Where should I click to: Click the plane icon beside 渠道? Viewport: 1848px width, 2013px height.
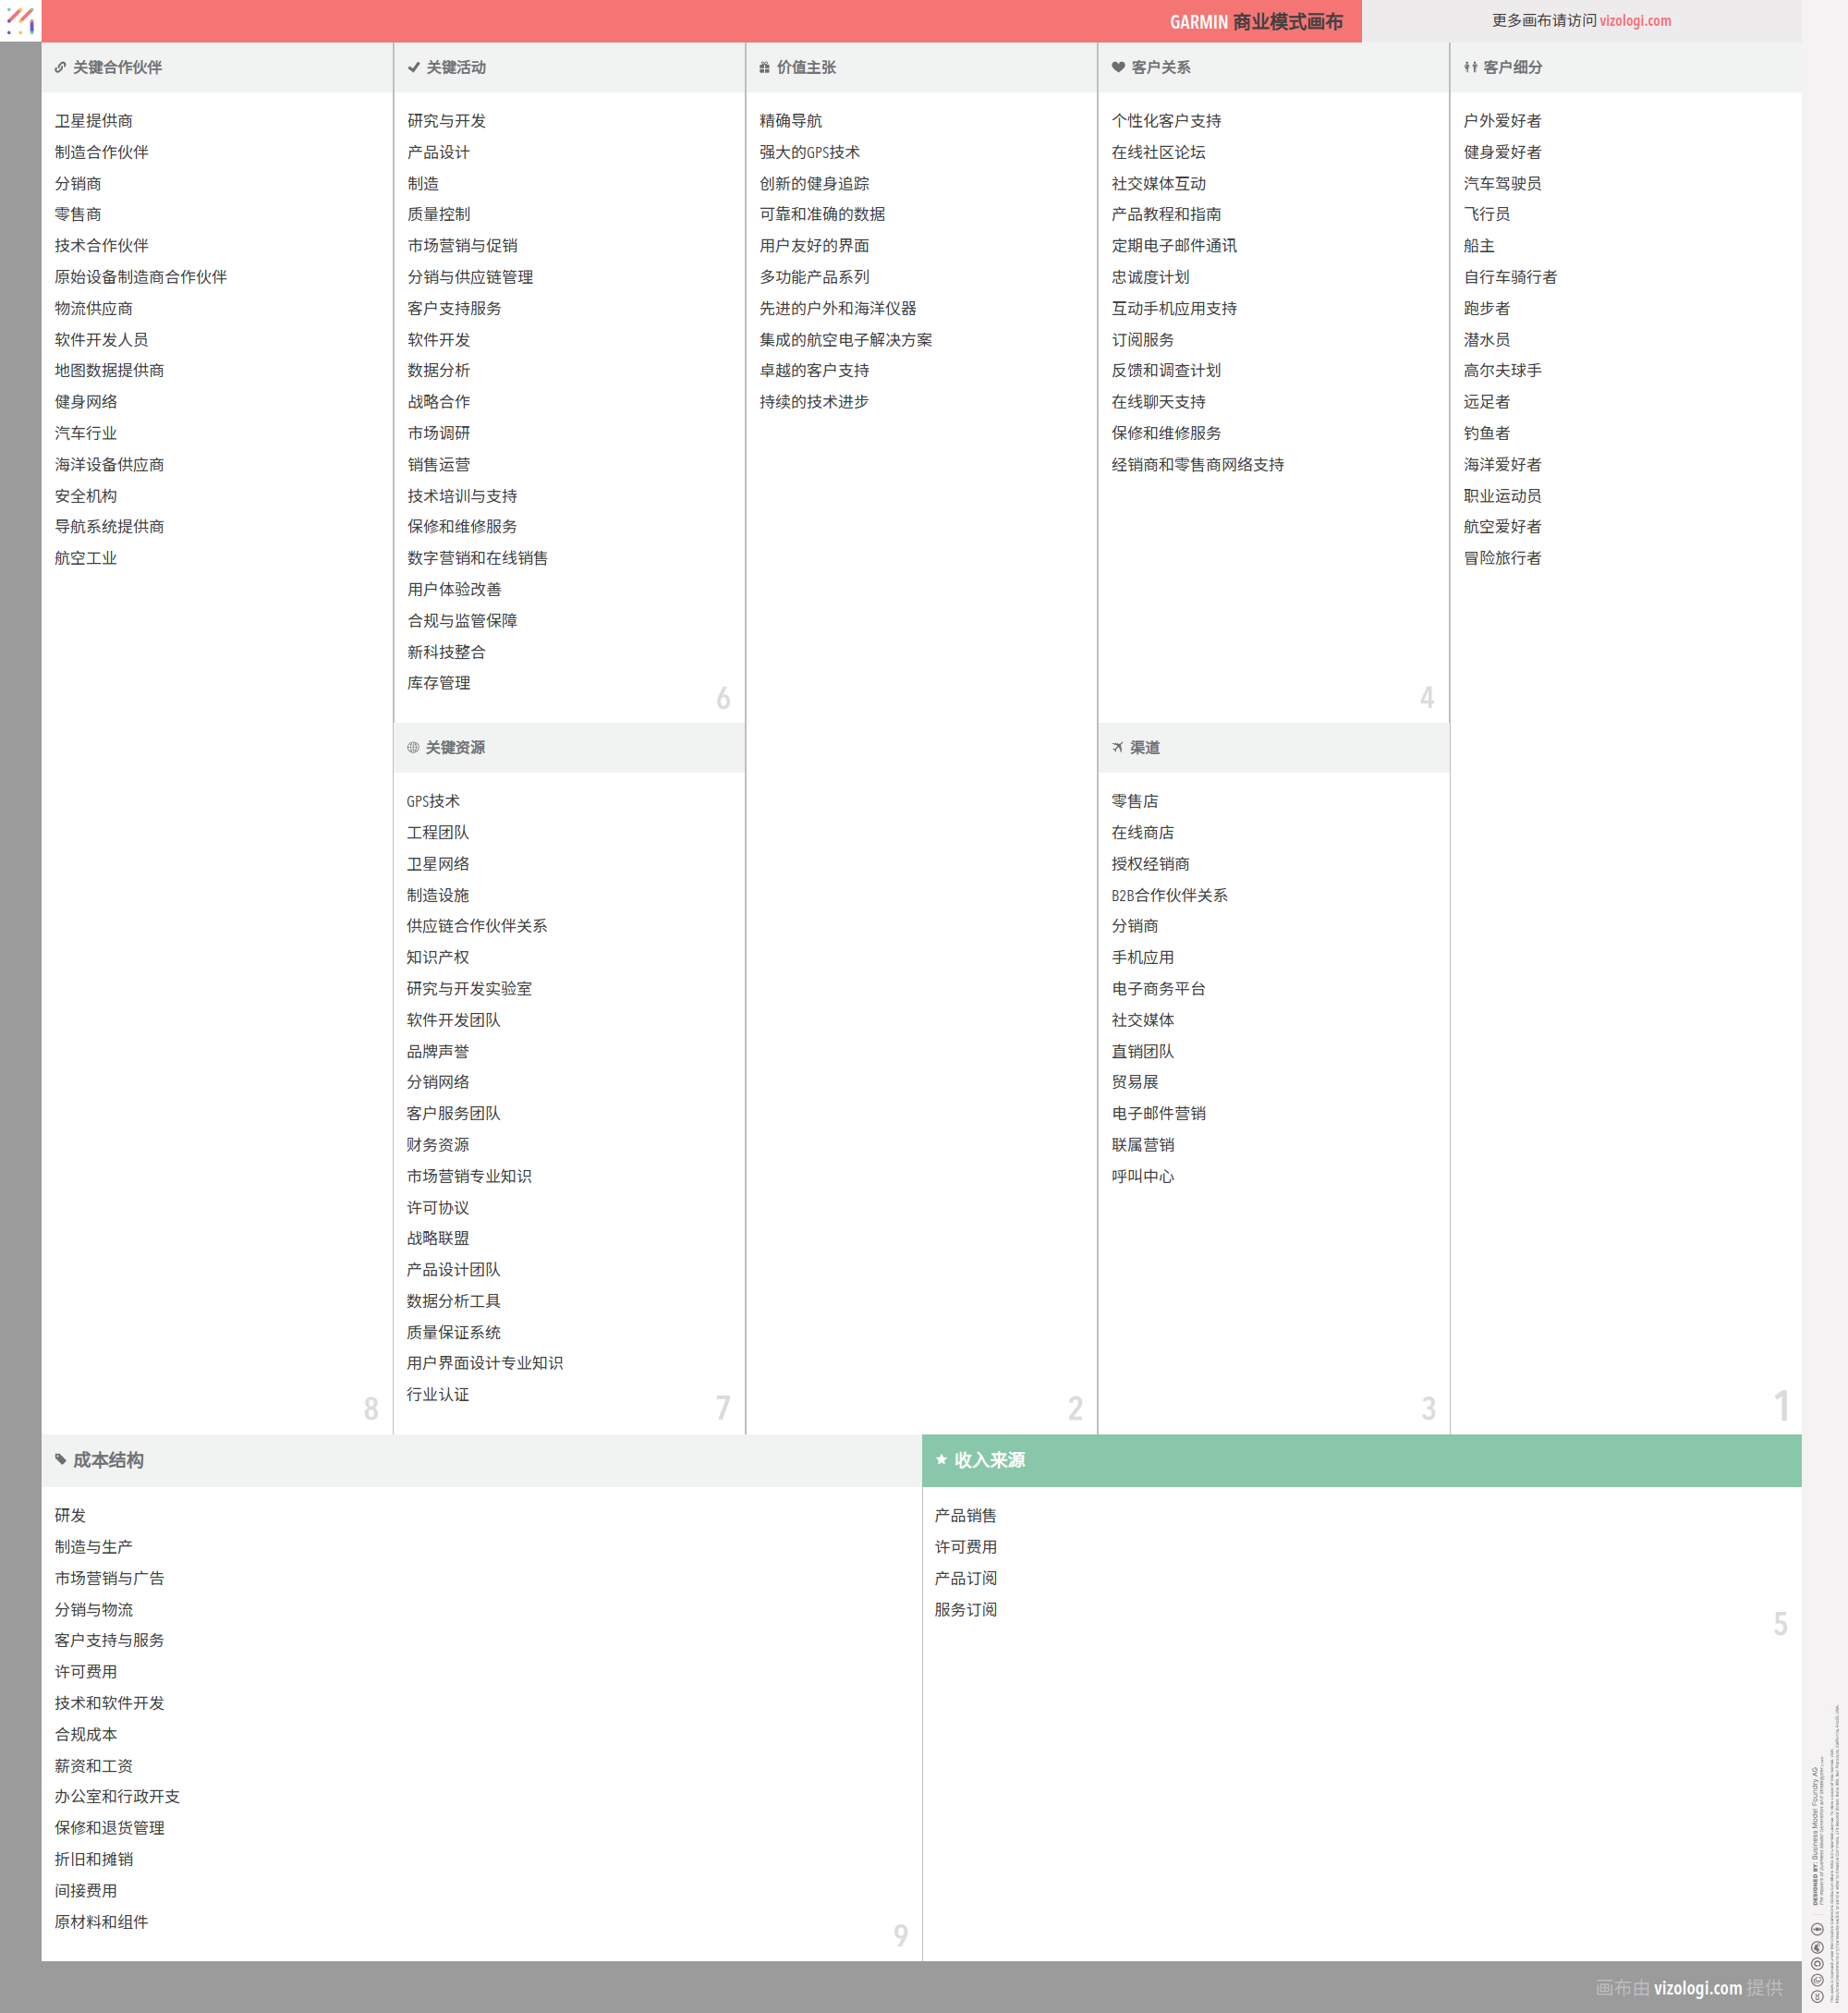[1118, 747]
